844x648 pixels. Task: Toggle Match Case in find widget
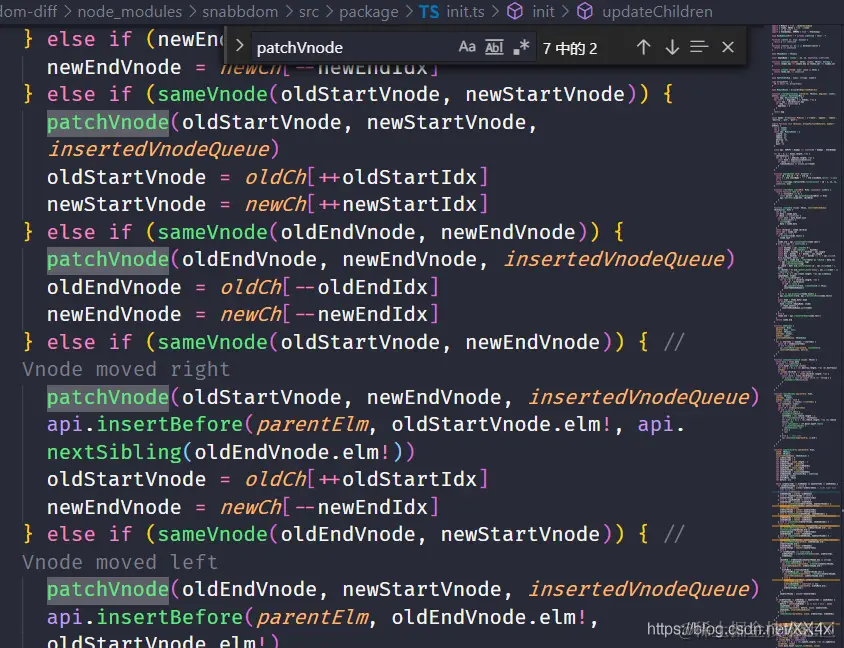click(467, 47)
